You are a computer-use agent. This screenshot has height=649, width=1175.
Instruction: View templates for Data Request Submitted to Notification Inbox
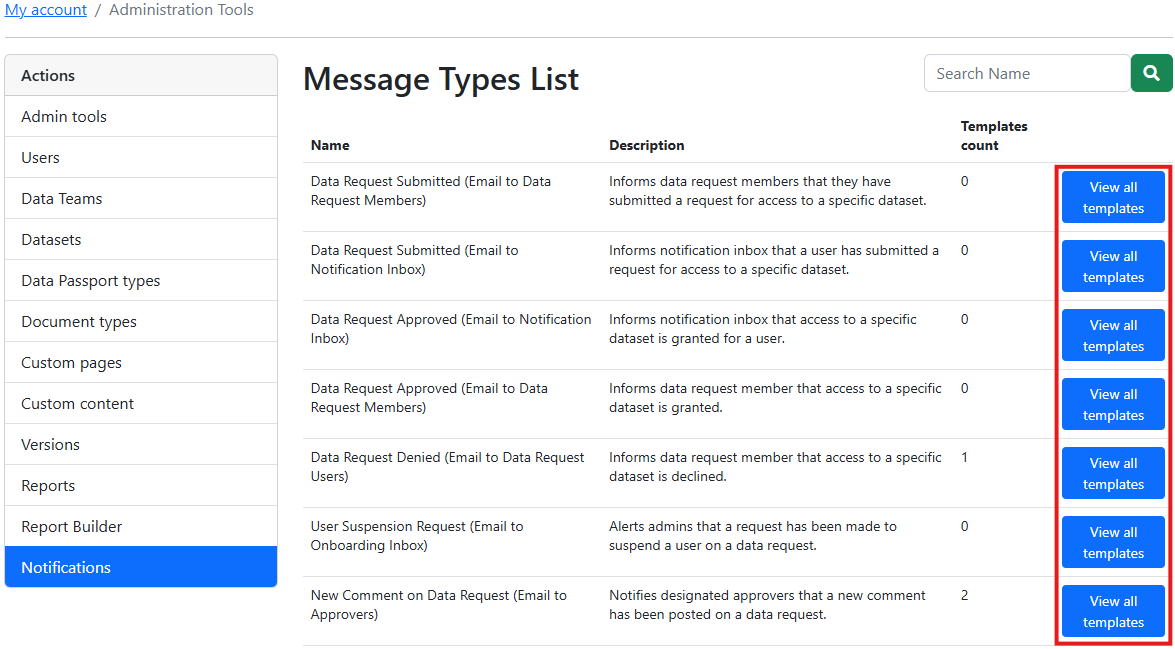coord(1113,266)
